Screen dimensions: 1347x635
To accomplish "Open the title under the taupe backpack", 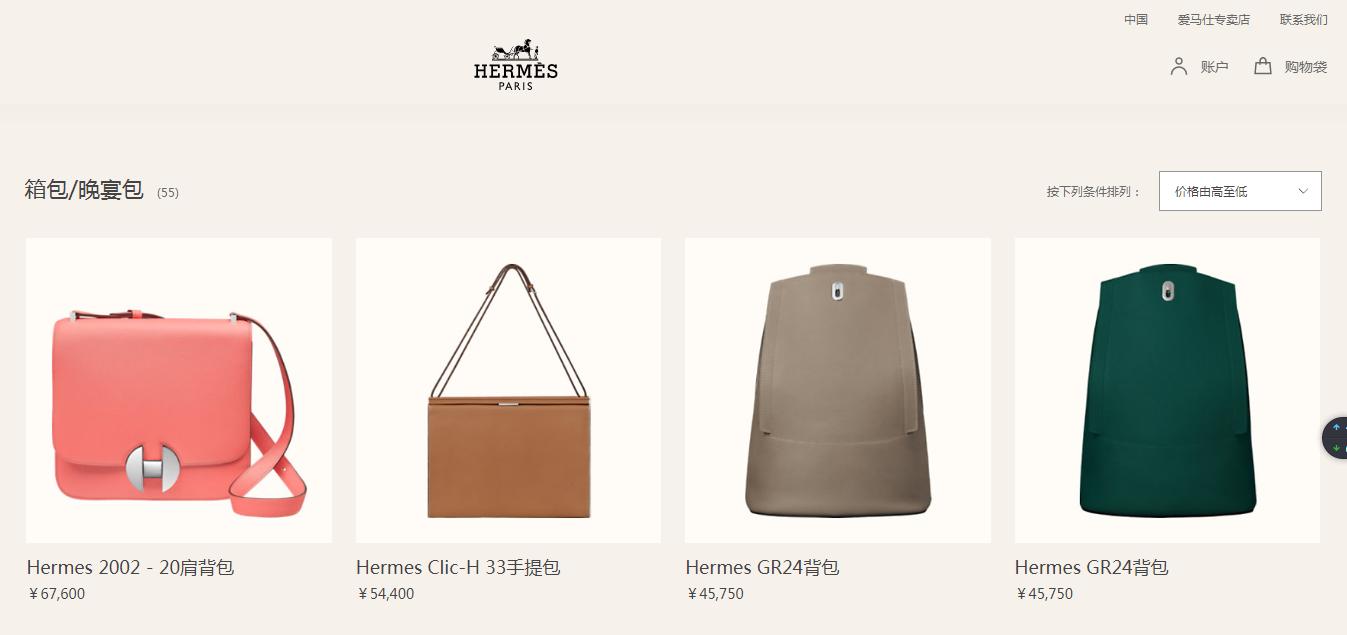I will [x=762, y=568].
